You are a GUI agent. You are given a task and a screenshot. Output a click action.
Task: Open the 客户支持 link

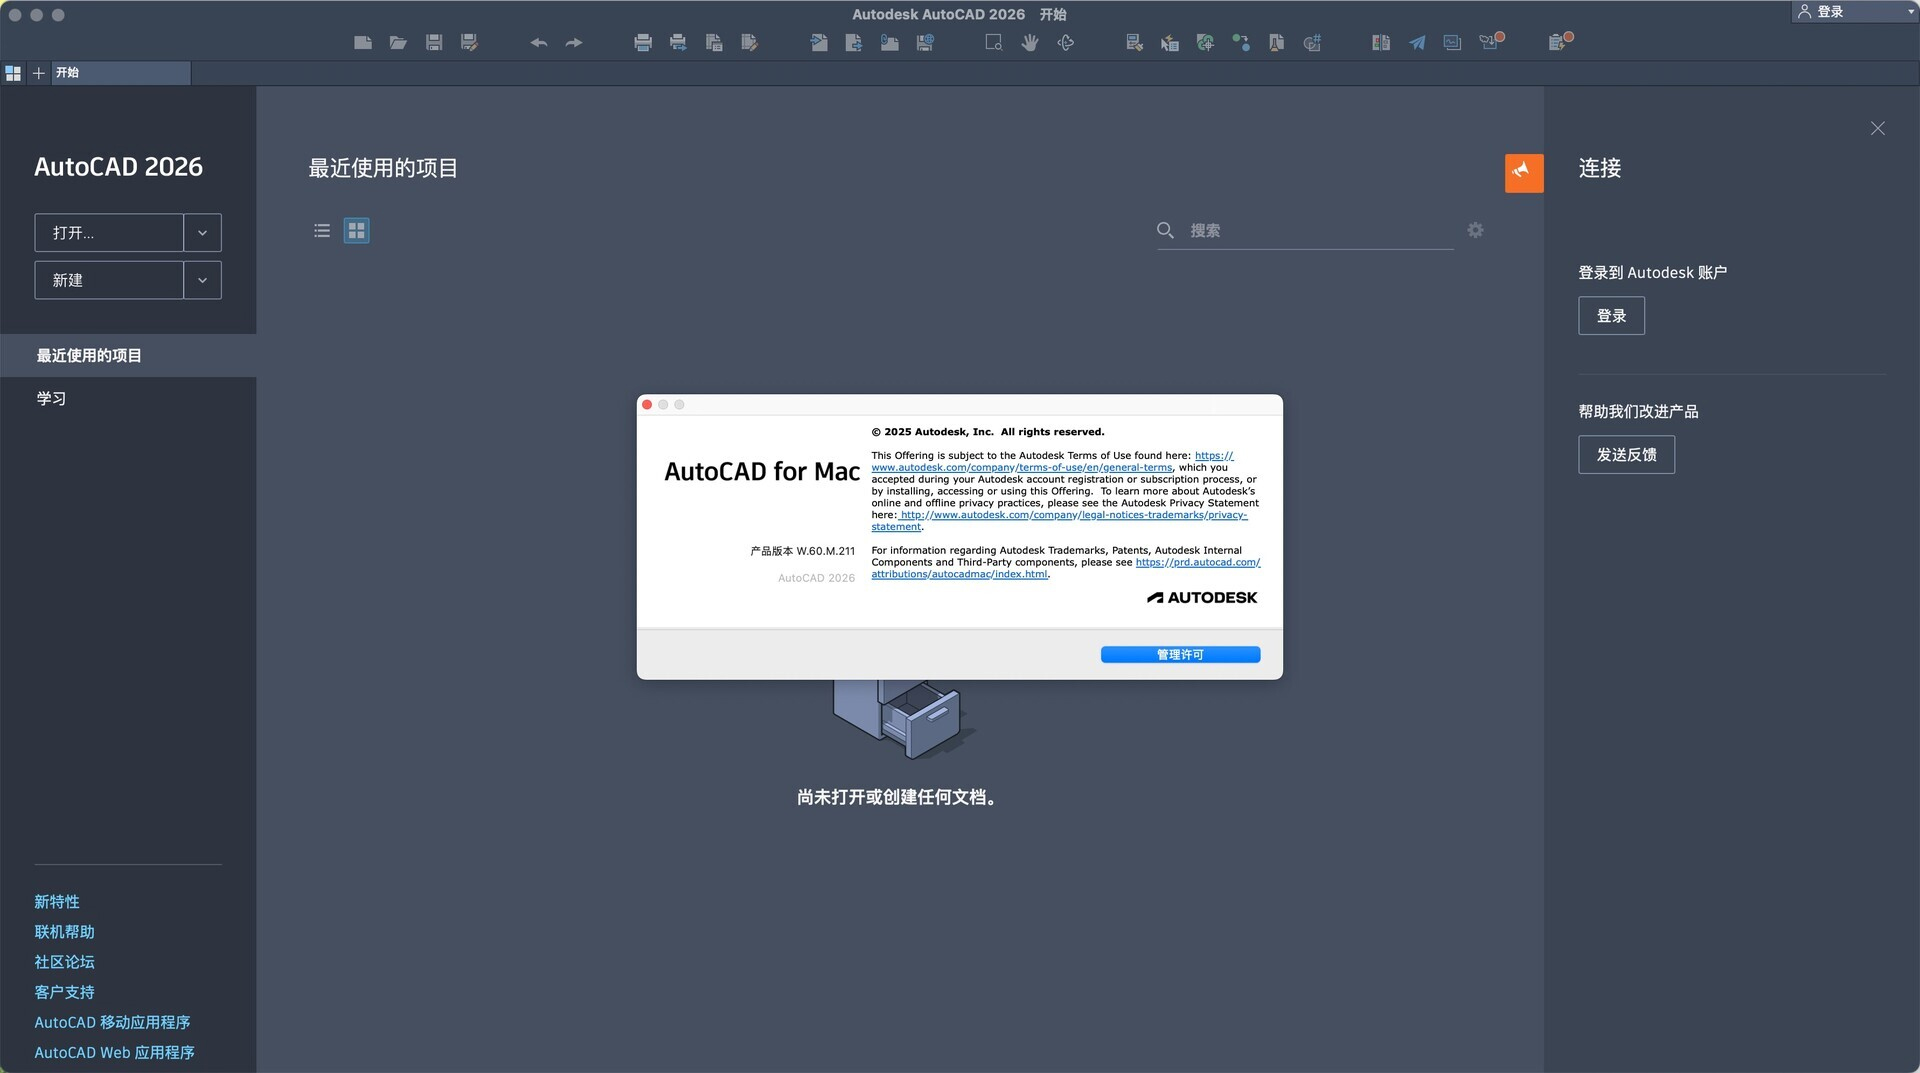pyautogui.click(x=64, y=992)
